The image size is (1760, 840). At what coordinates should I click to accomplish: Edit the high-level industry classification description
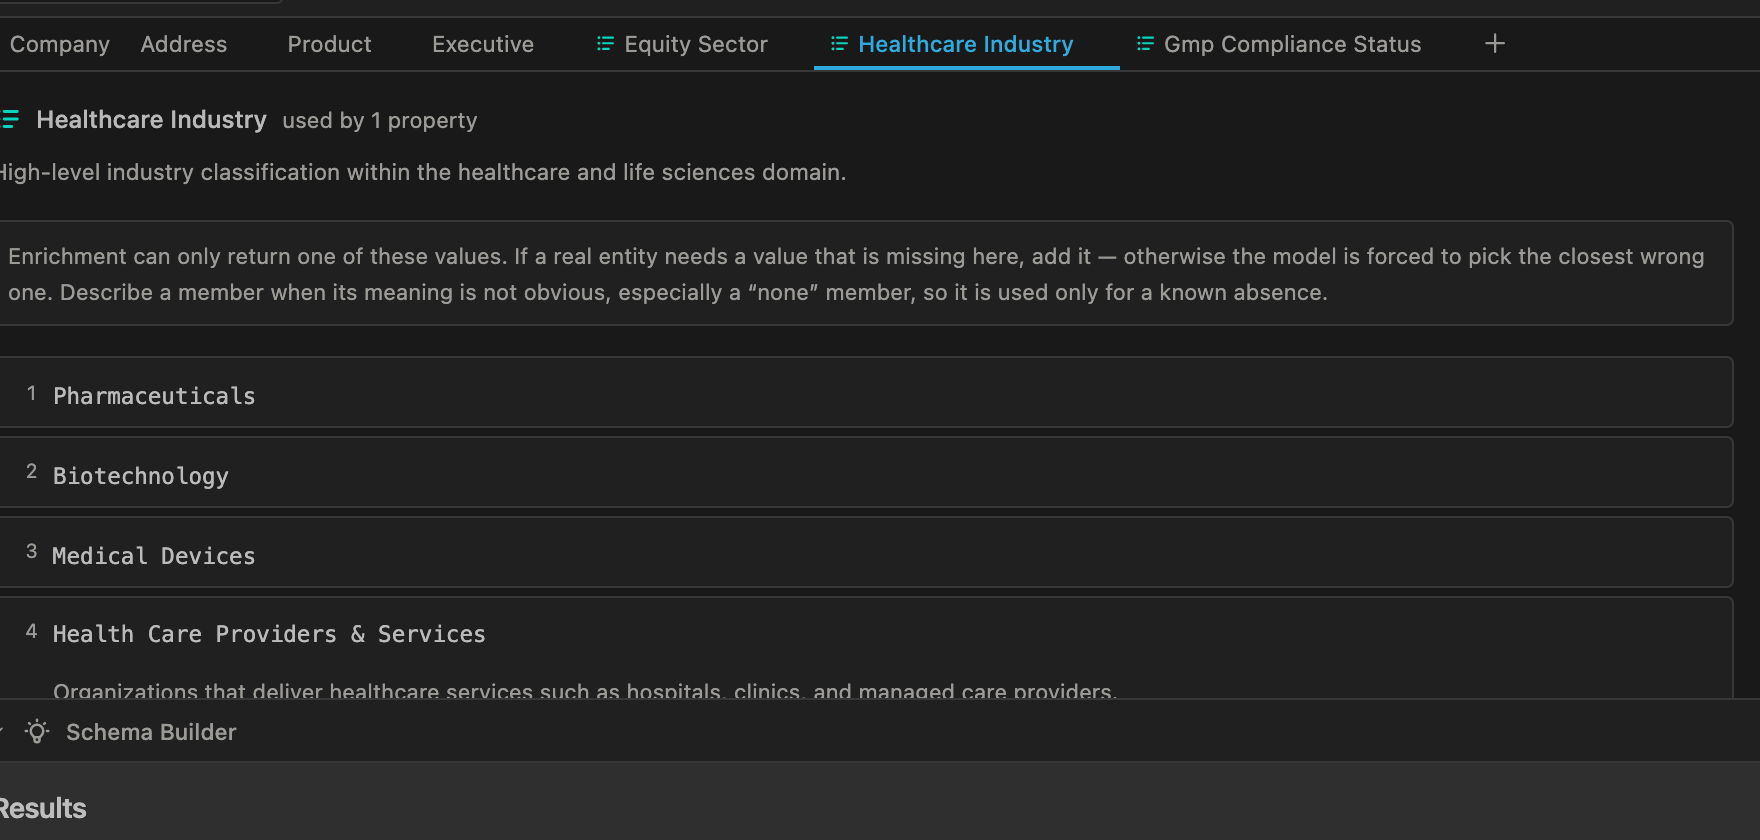(x=422, y=172)
